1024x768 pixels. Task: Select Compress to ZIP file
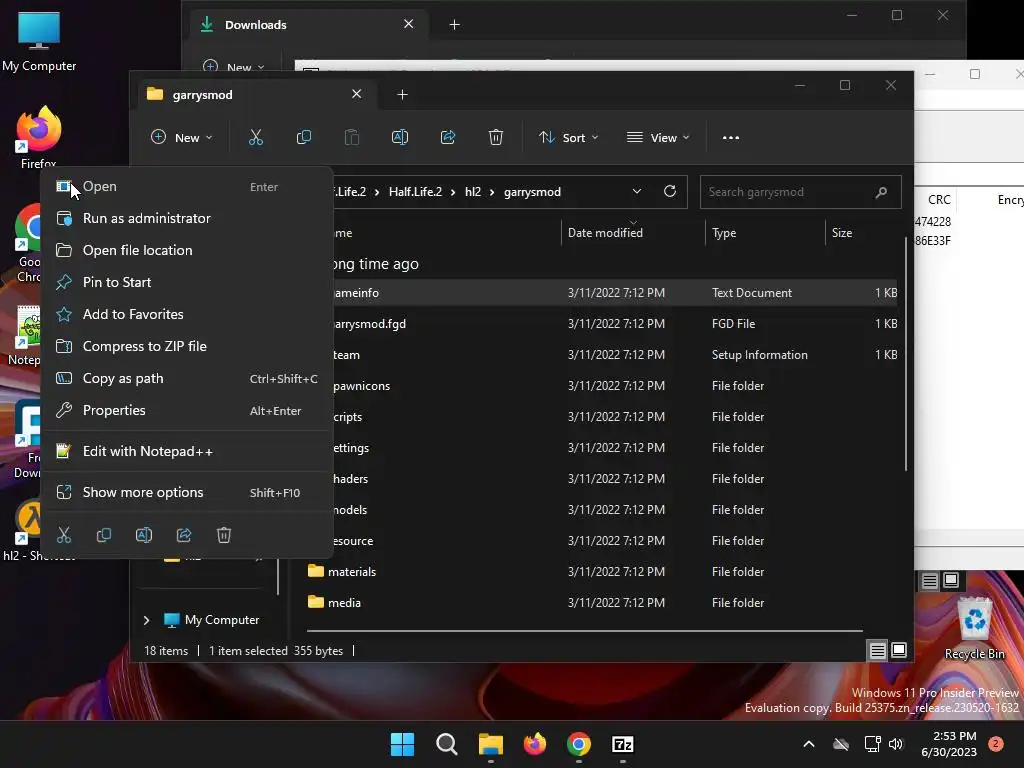(x=186, y=346)
